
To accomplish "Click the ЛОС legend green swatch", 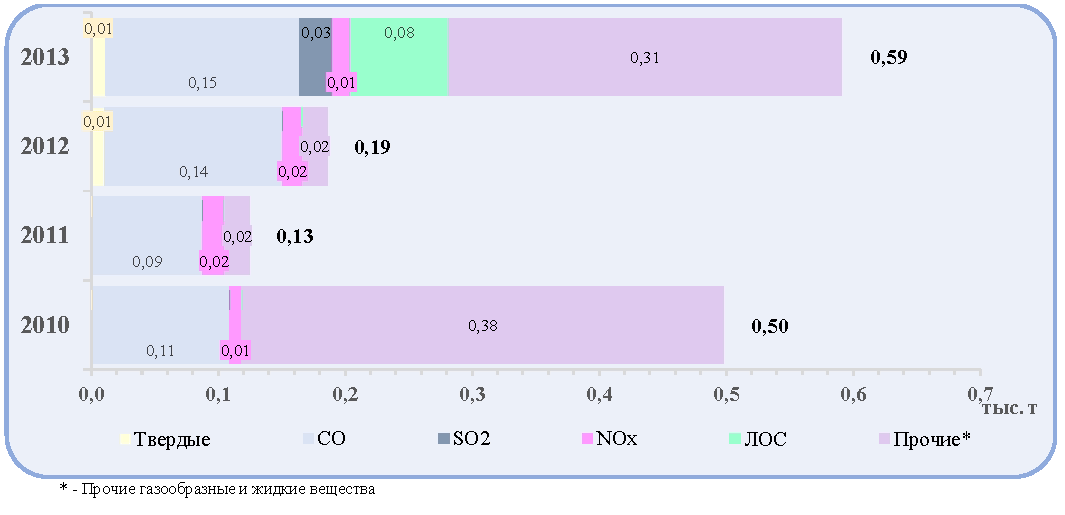I will (734, 439).
